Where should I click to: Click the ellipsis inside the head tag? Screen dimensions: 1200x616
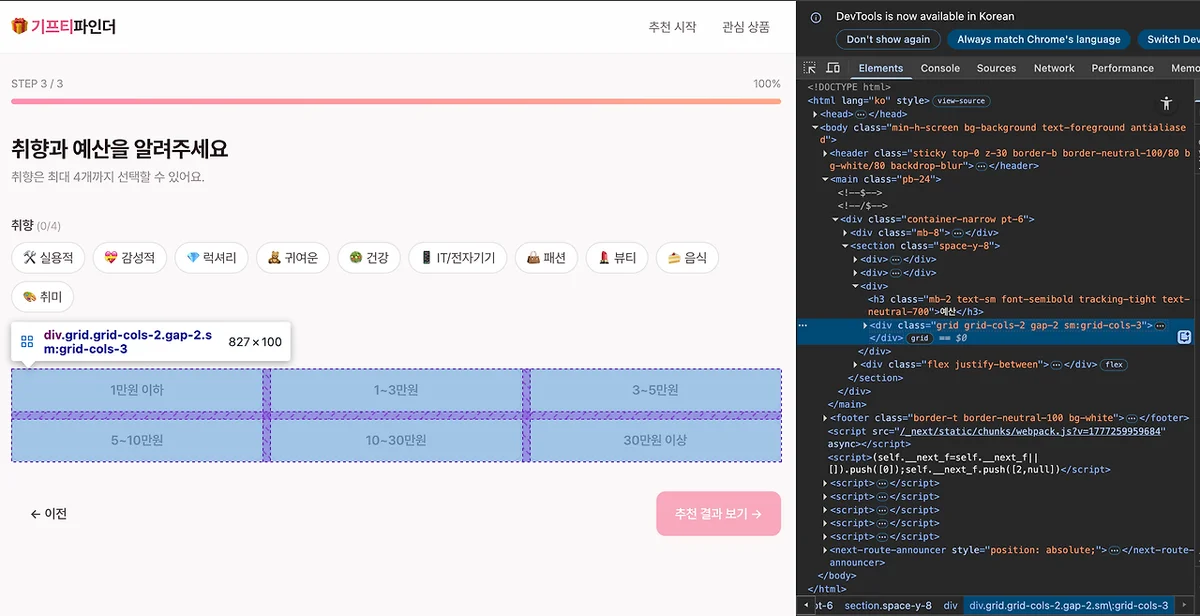pos(860,114)
